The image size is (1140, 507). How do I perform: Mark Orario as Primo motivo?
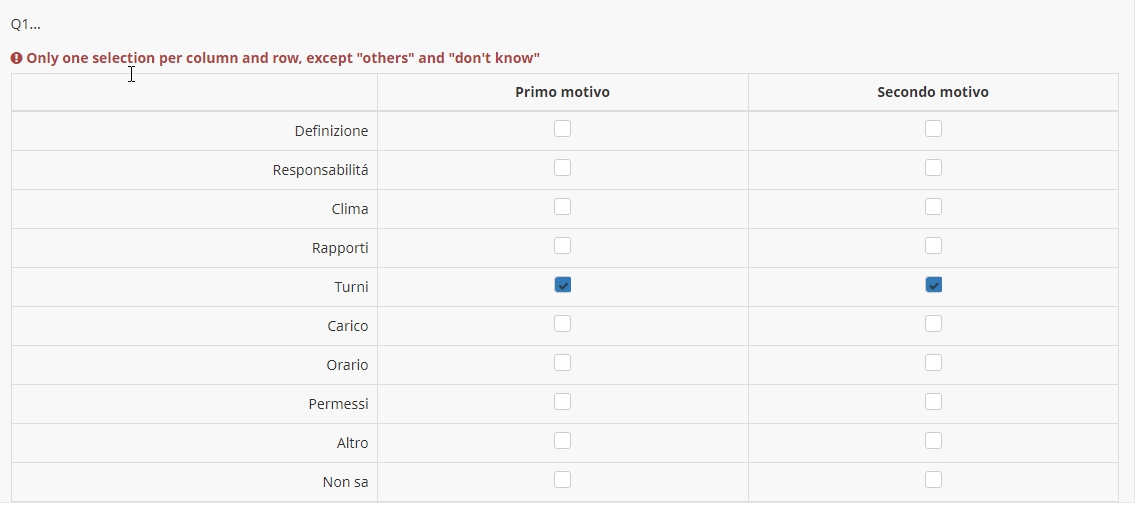point(563,363)
